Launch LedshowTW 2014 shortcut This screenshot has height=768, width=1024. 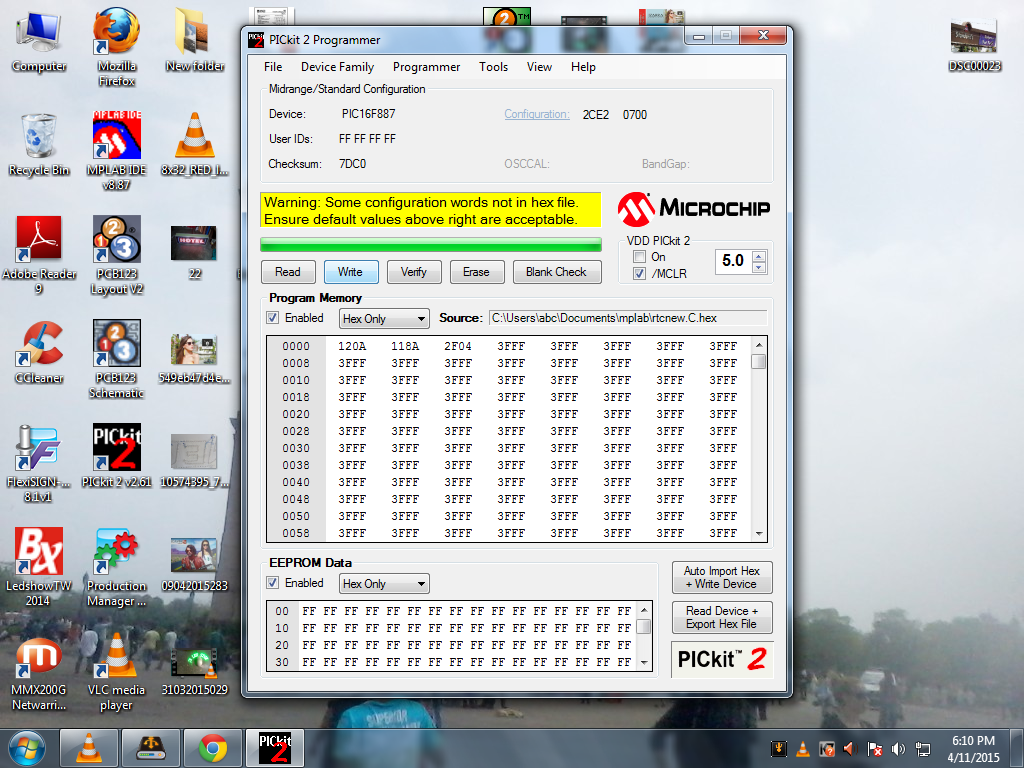pos(39,567)
